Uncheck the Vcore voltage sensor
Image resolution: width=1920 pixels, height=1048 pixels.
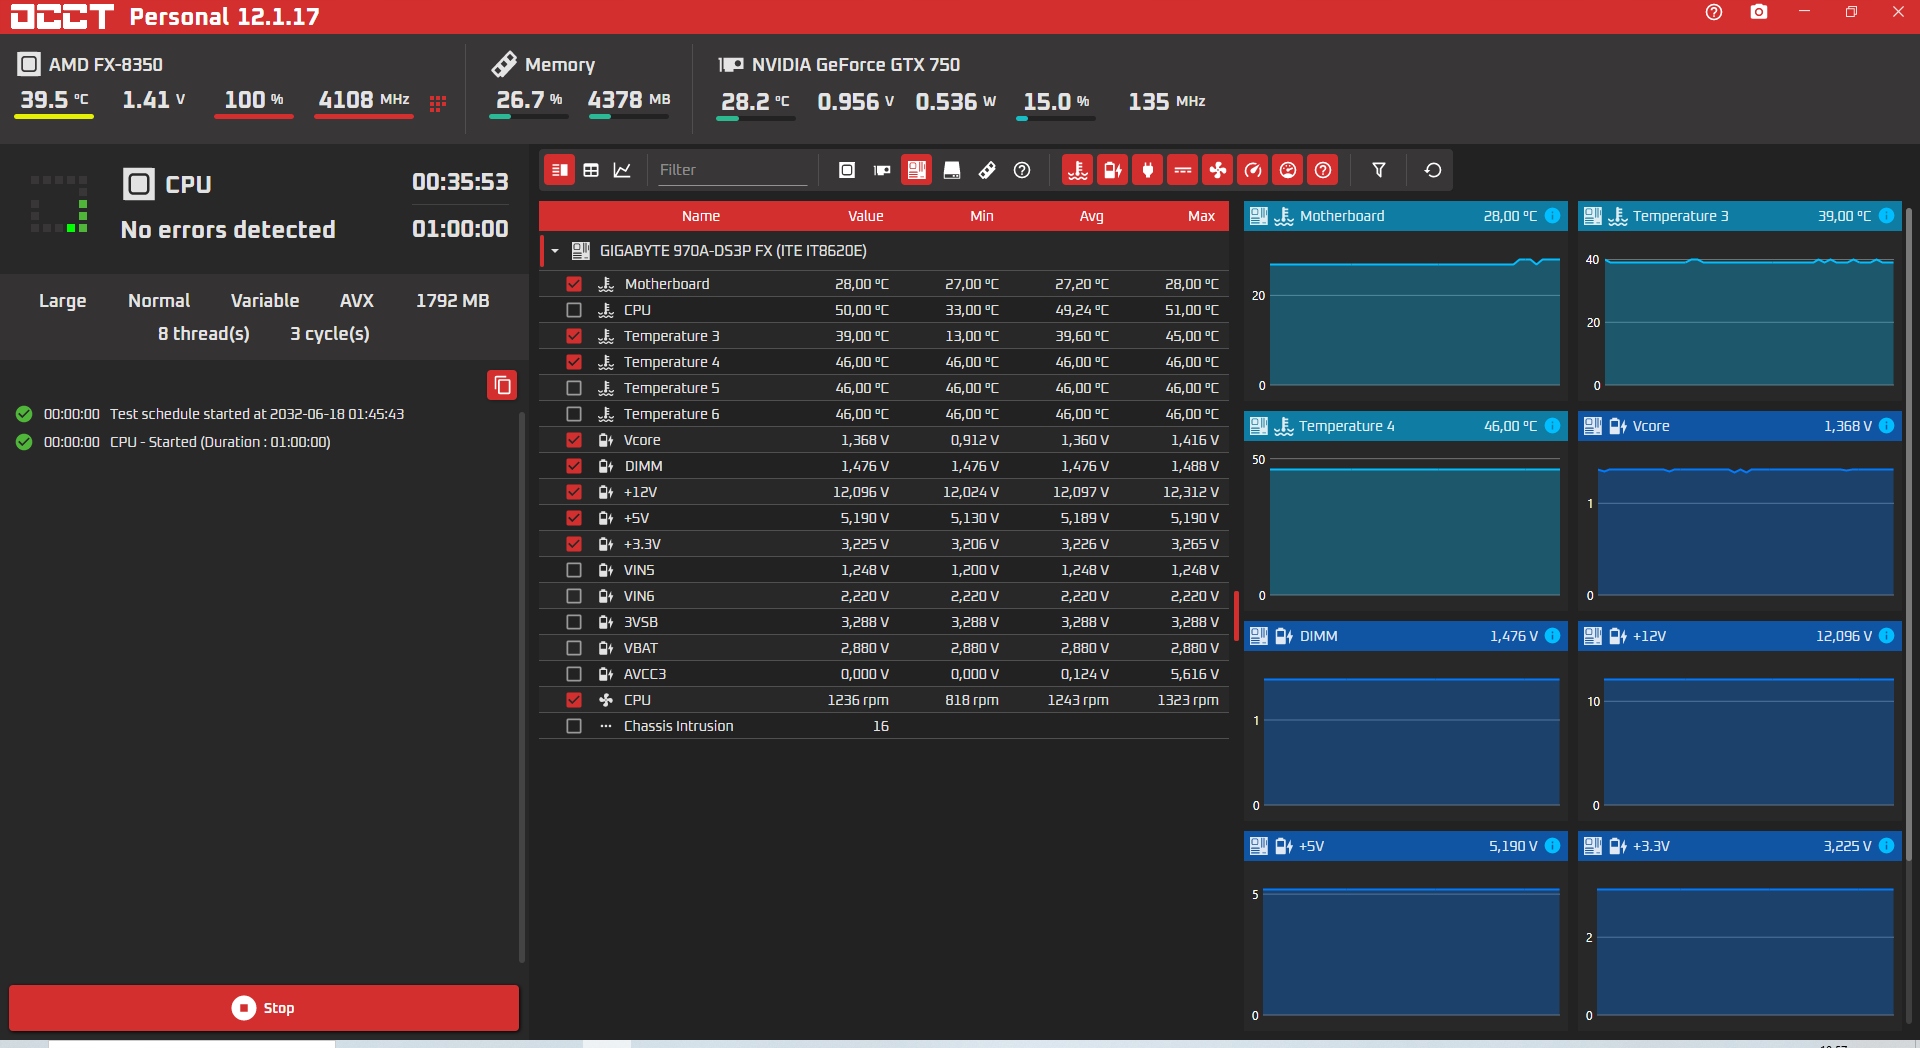(574, 440)
